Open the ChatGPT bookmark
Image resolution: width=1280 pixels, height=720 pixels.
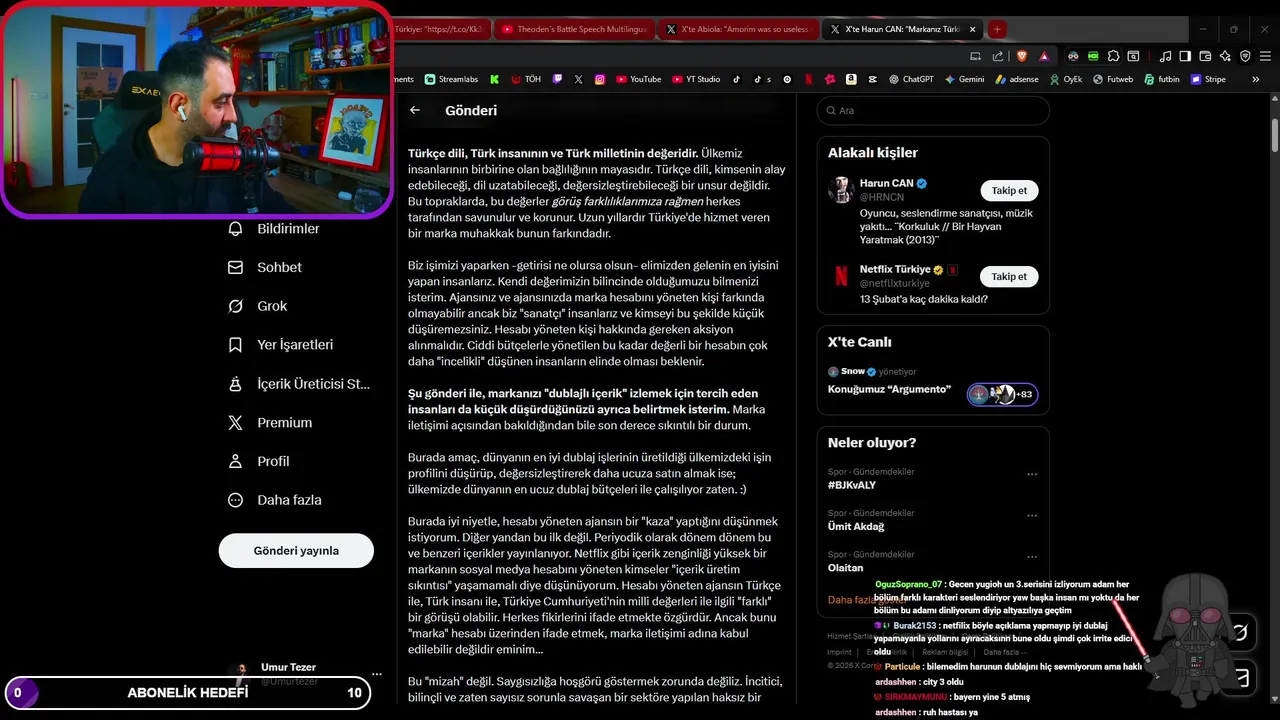(910, 79)
